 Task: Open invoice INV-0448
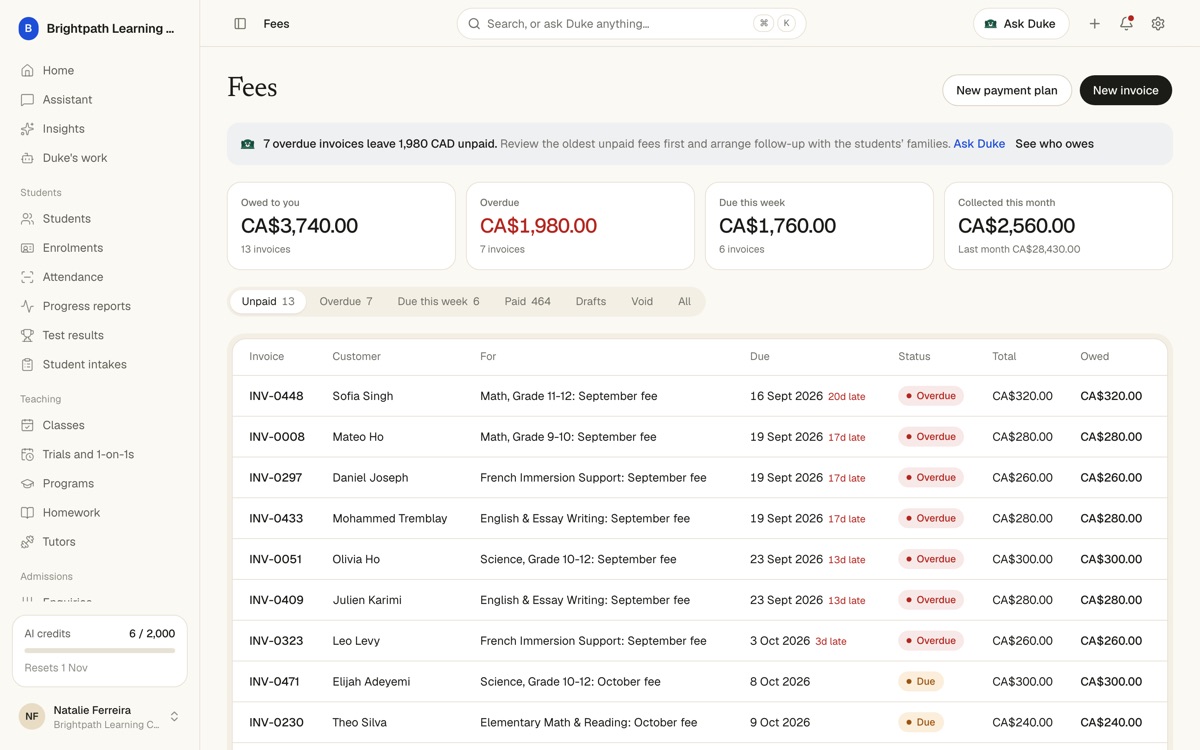pos(276,396)
